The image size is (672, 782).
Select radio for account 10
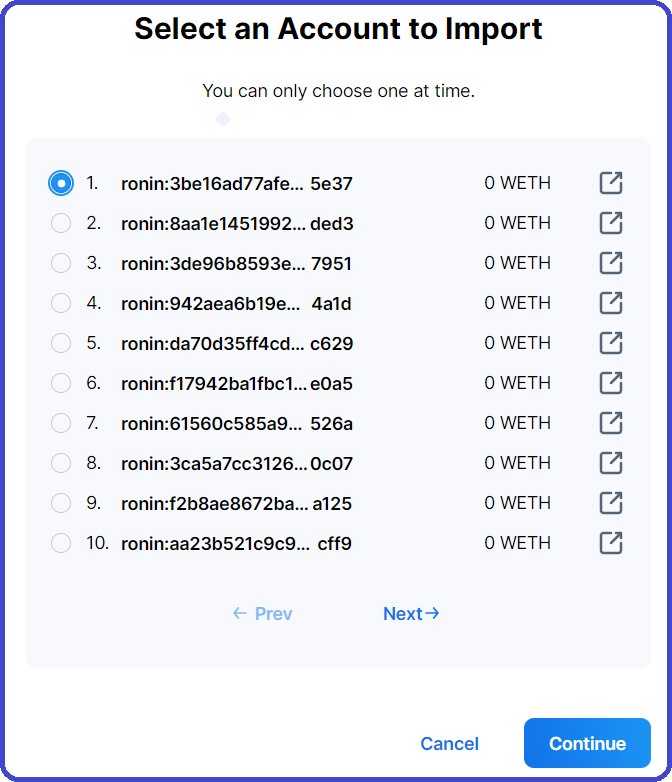[61, 543]
